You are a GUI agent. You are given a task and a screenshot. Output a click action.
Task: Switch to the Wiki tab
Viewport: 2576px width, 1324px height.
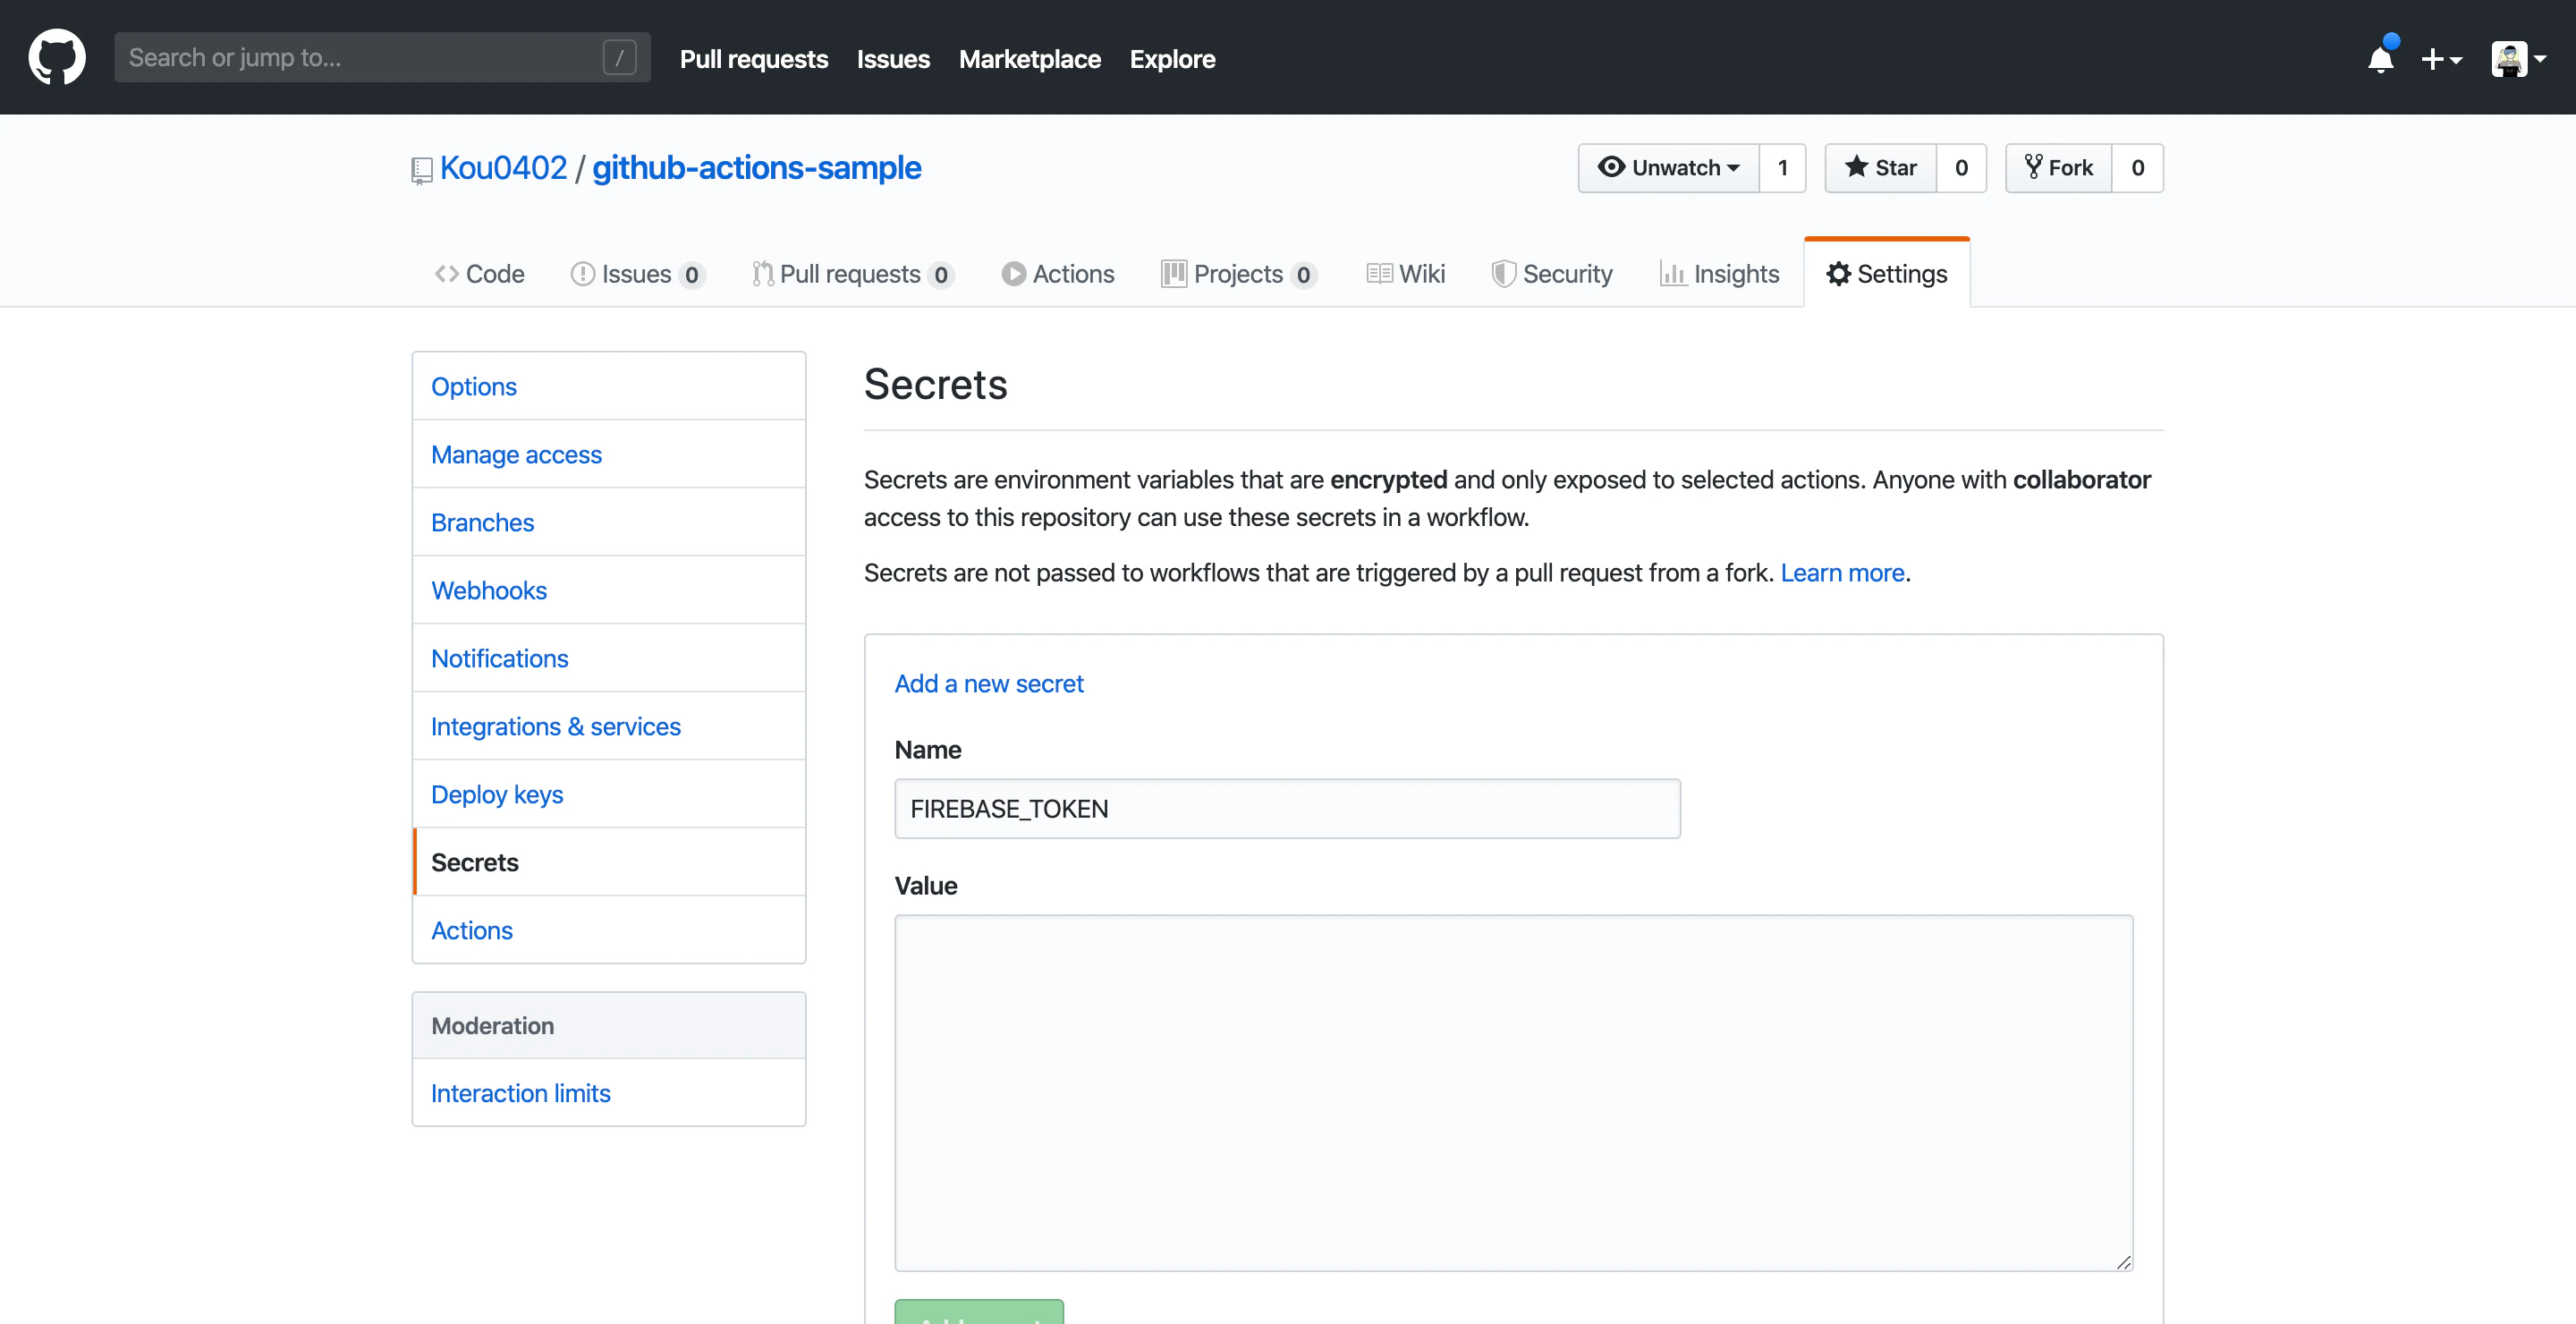[x=1405, y=274]
